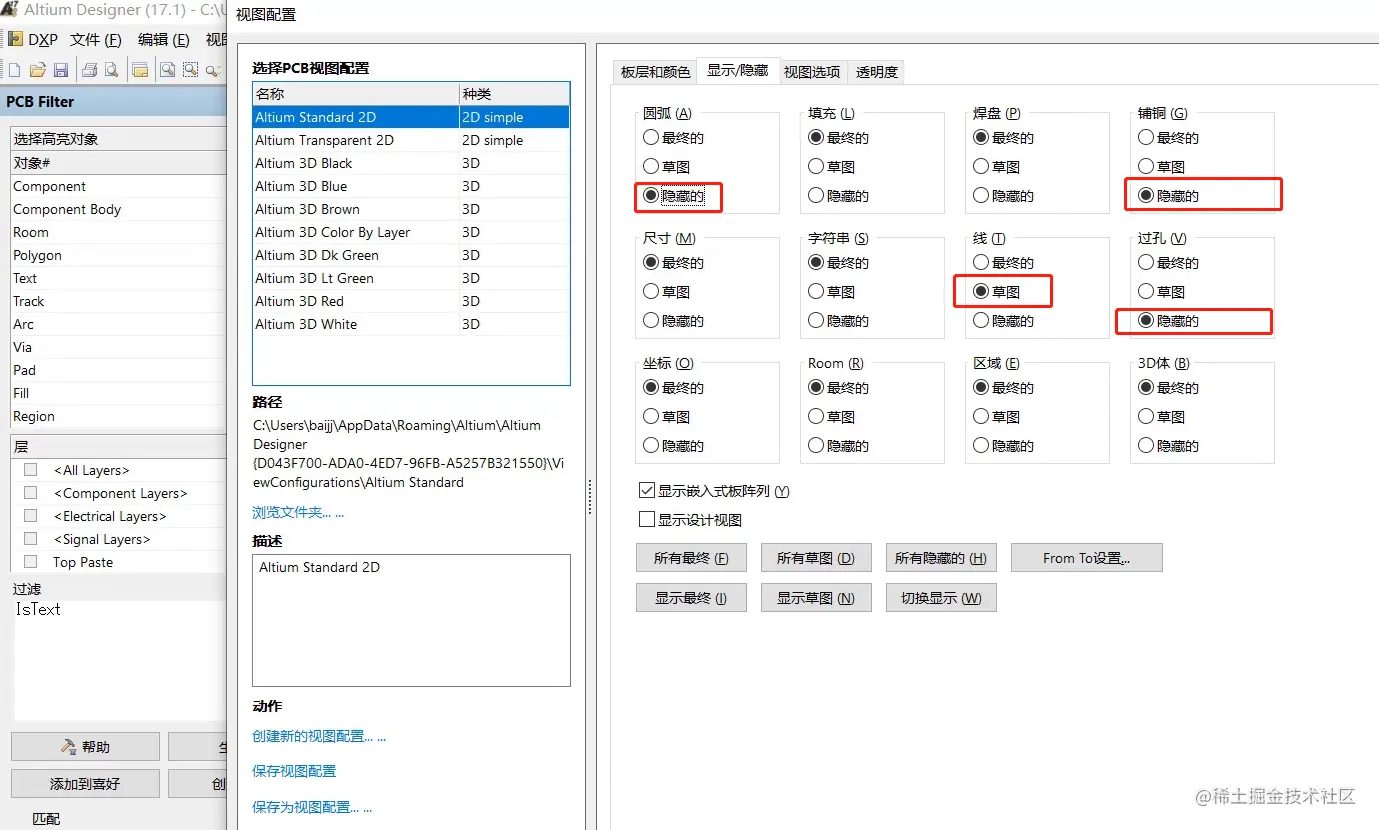This screenshot has height=830, width=1379.
Task: Switch to the 显示/隐藏 tab
Action: (x=738, y=70)
